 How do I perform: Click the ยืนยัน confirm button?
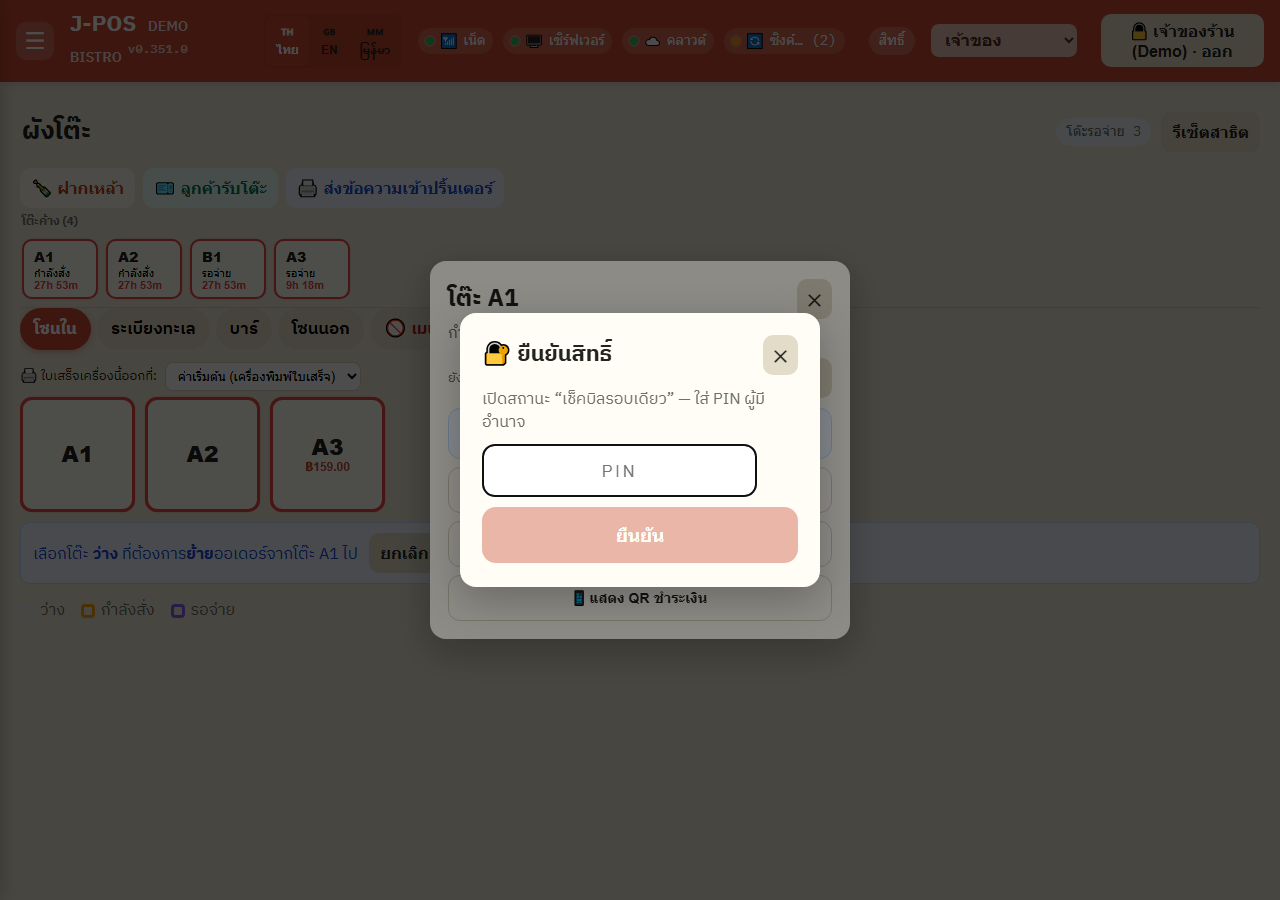(x=640, y=535)
